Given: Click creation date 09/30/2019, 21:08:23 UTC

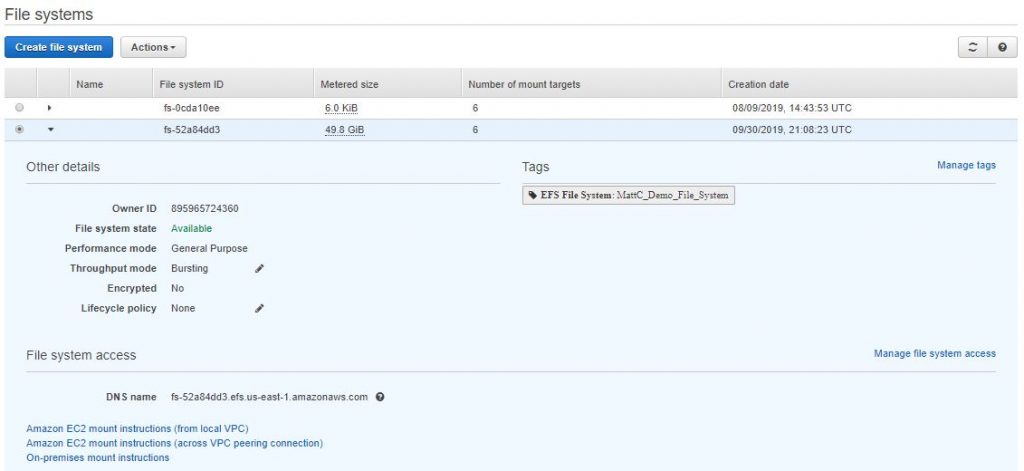Looking at the screenshot, I should point(792,129).
